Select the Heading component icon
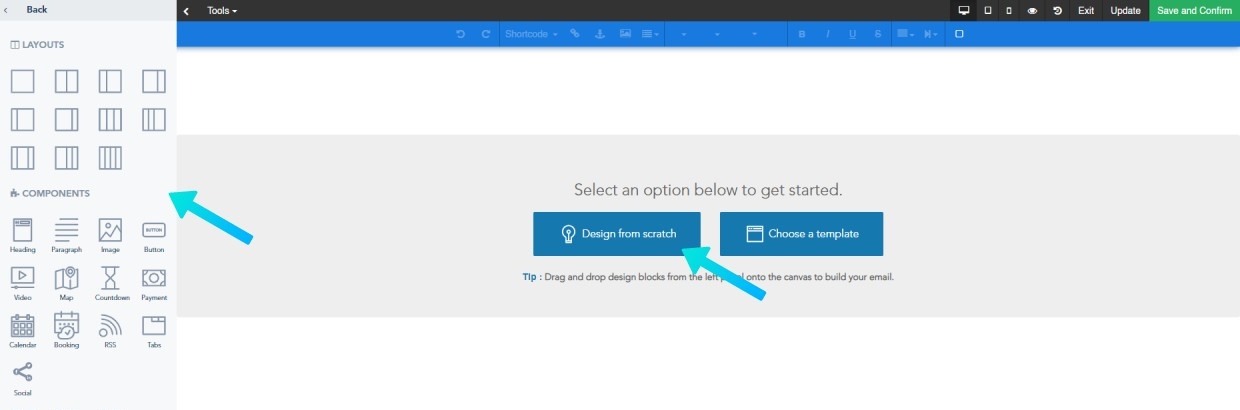The image size is (1240, 410). 23,231
